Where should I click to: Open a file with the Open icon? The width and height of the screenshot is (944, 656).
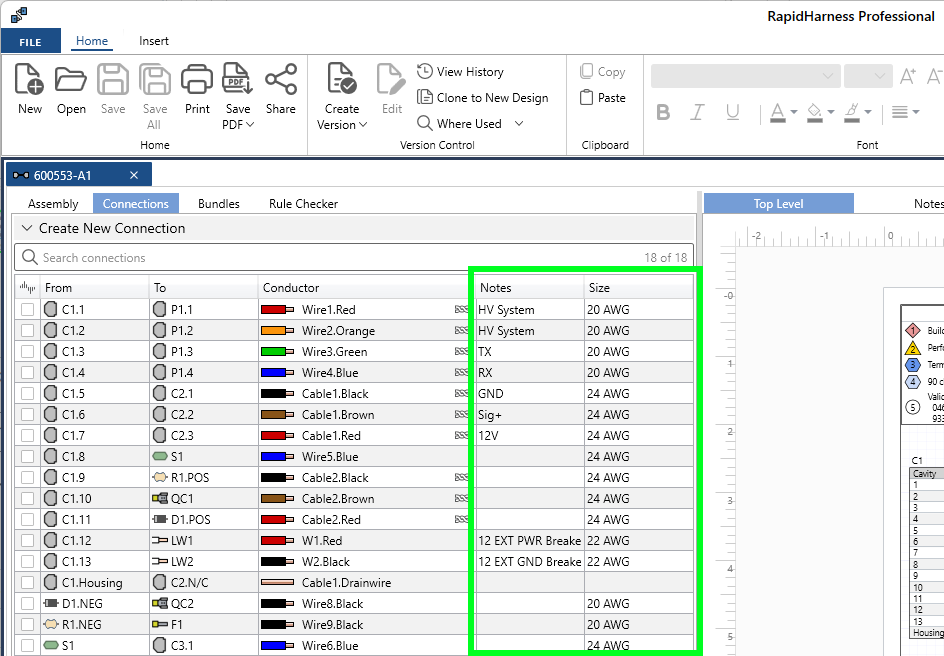pos(71,79)
